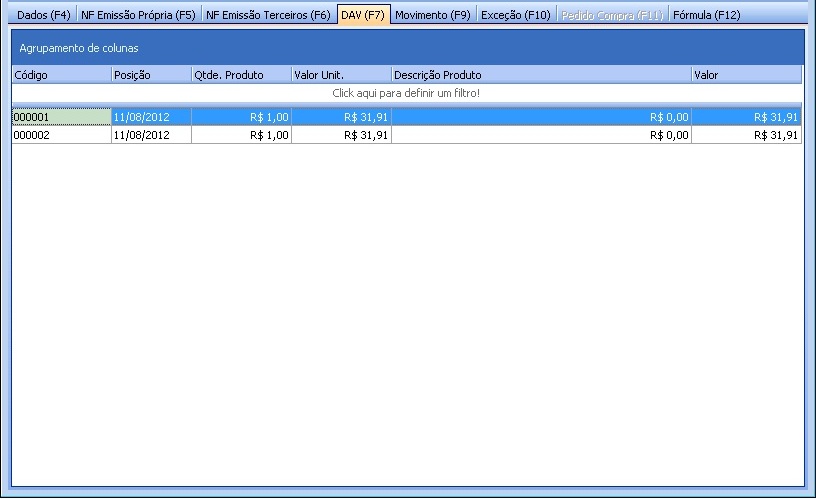Viewport: 816px width, 499px height.
Task: Open the NF Emissão Própria (F5) tab
Action: [138, 15]
